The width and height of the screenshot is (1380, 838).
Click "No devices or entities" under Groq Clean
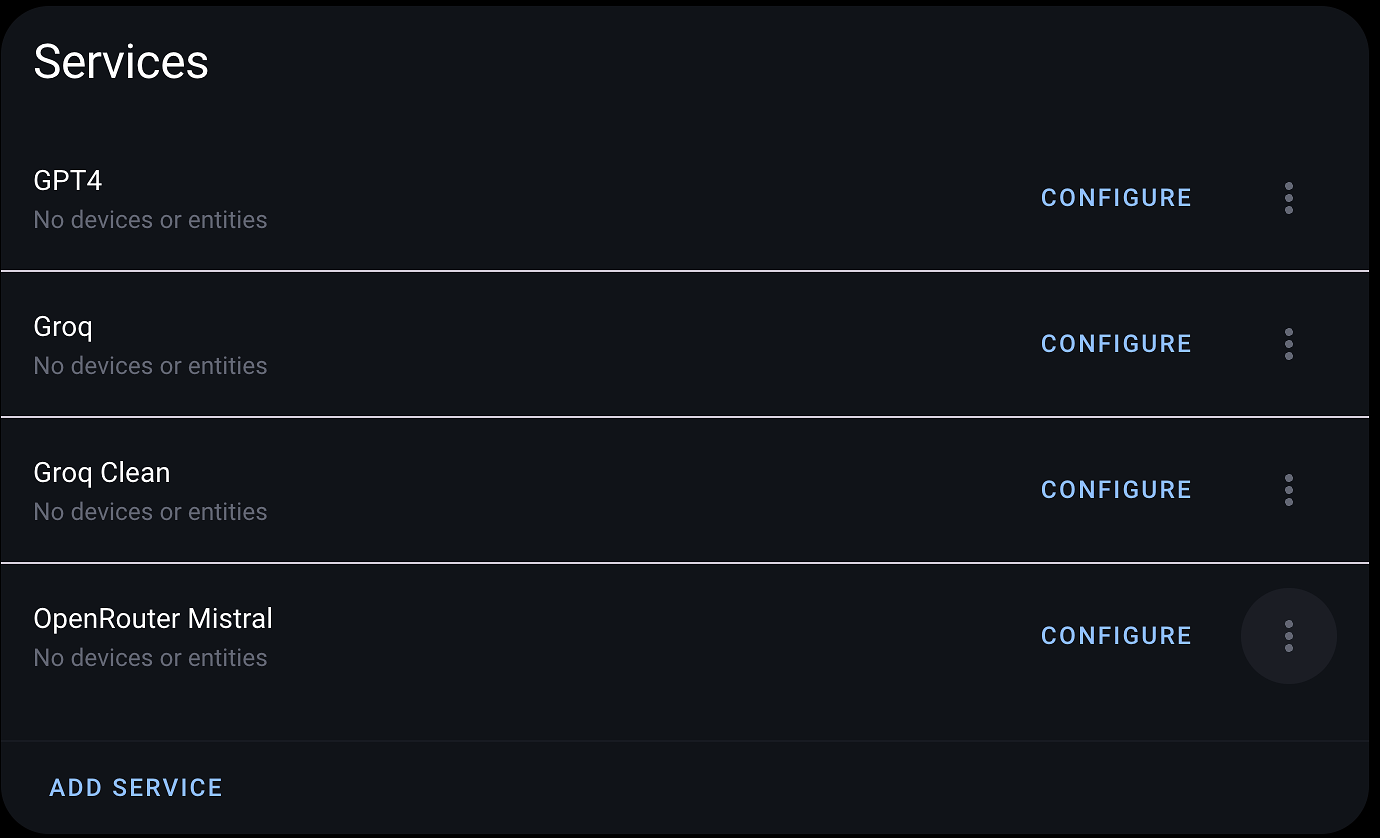(150, 512)
